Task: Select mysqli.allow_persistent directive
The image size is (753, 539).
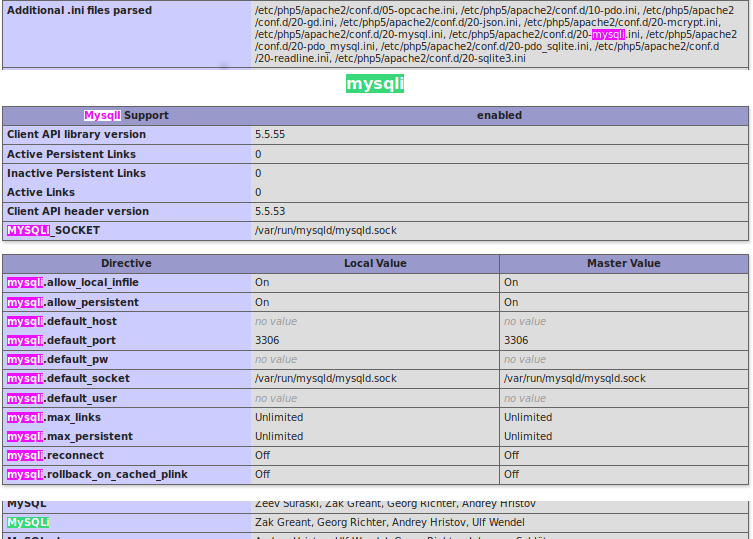Action: (x=73, y=302)
